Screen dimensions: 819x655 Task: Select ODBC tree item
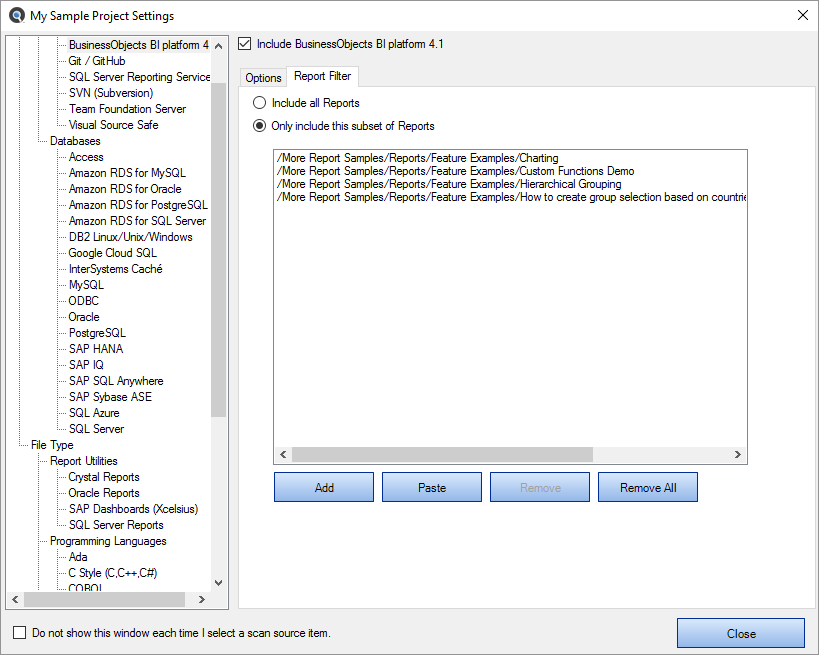(84, 301)
